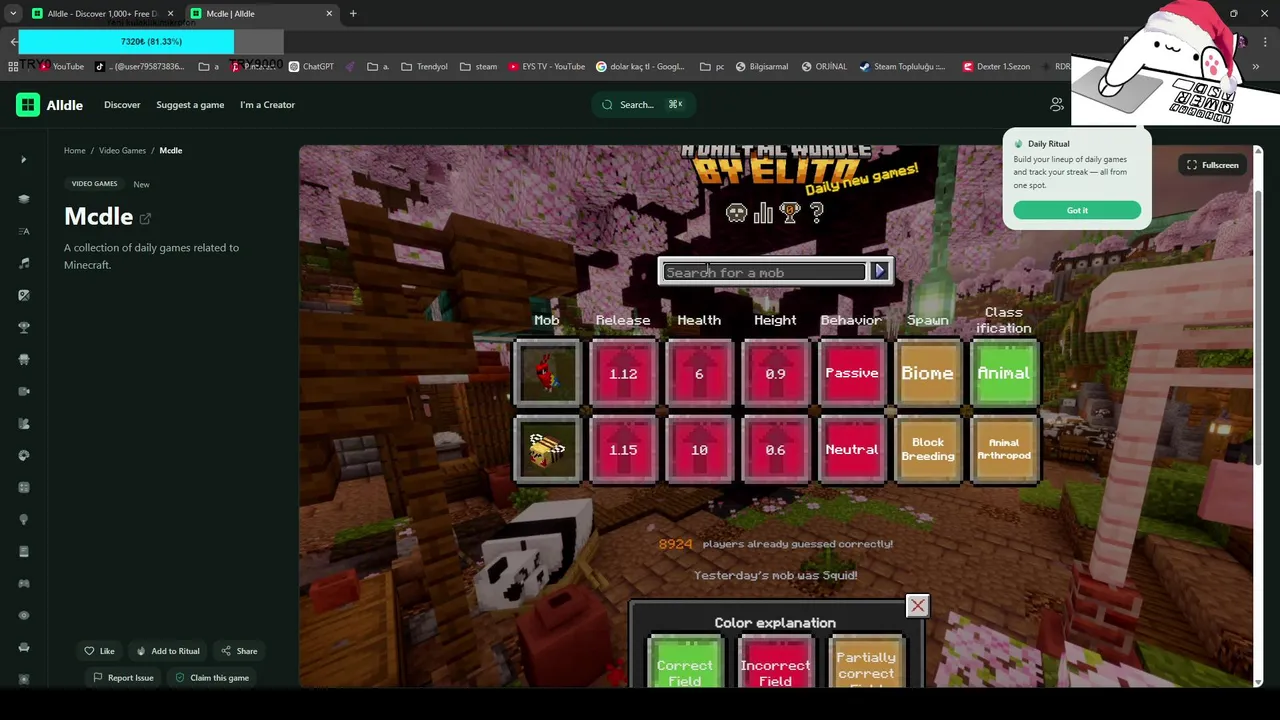The image size is (1280, 720).
Task: Close the Color explanation panel
Action: [x=917, y=606]
